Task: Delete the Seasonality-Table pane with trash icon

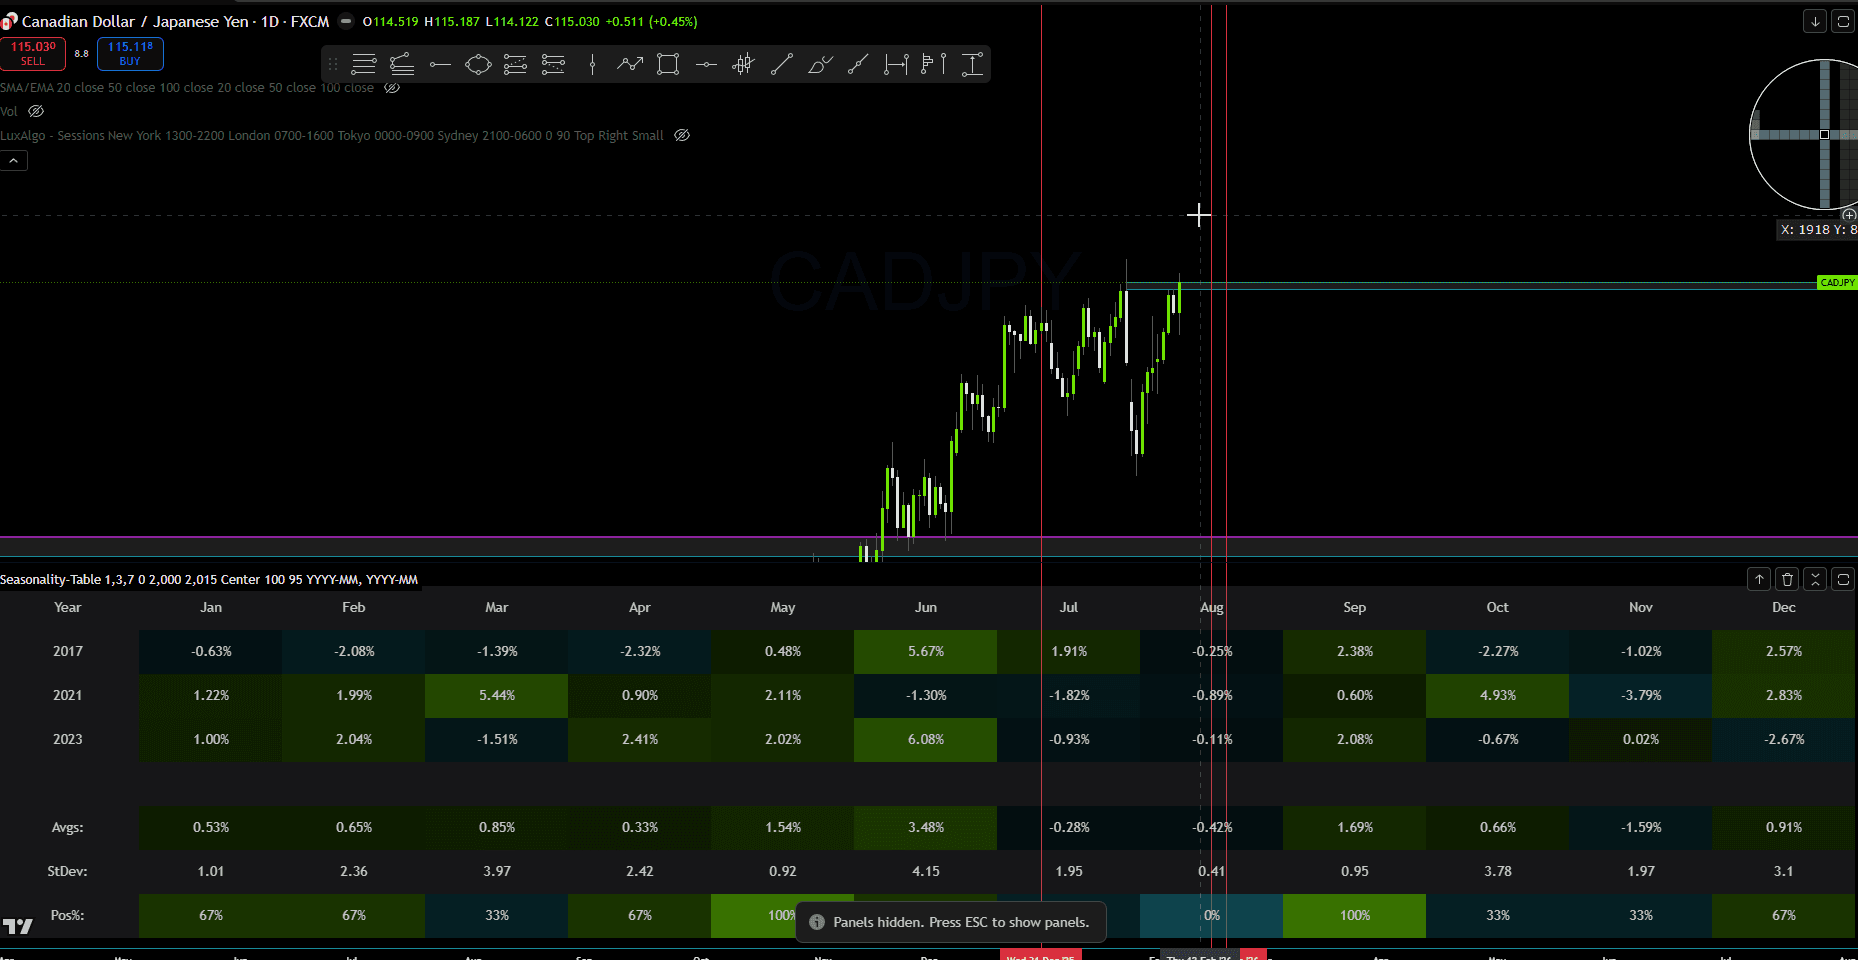Action: click(x=1787, y=579)
